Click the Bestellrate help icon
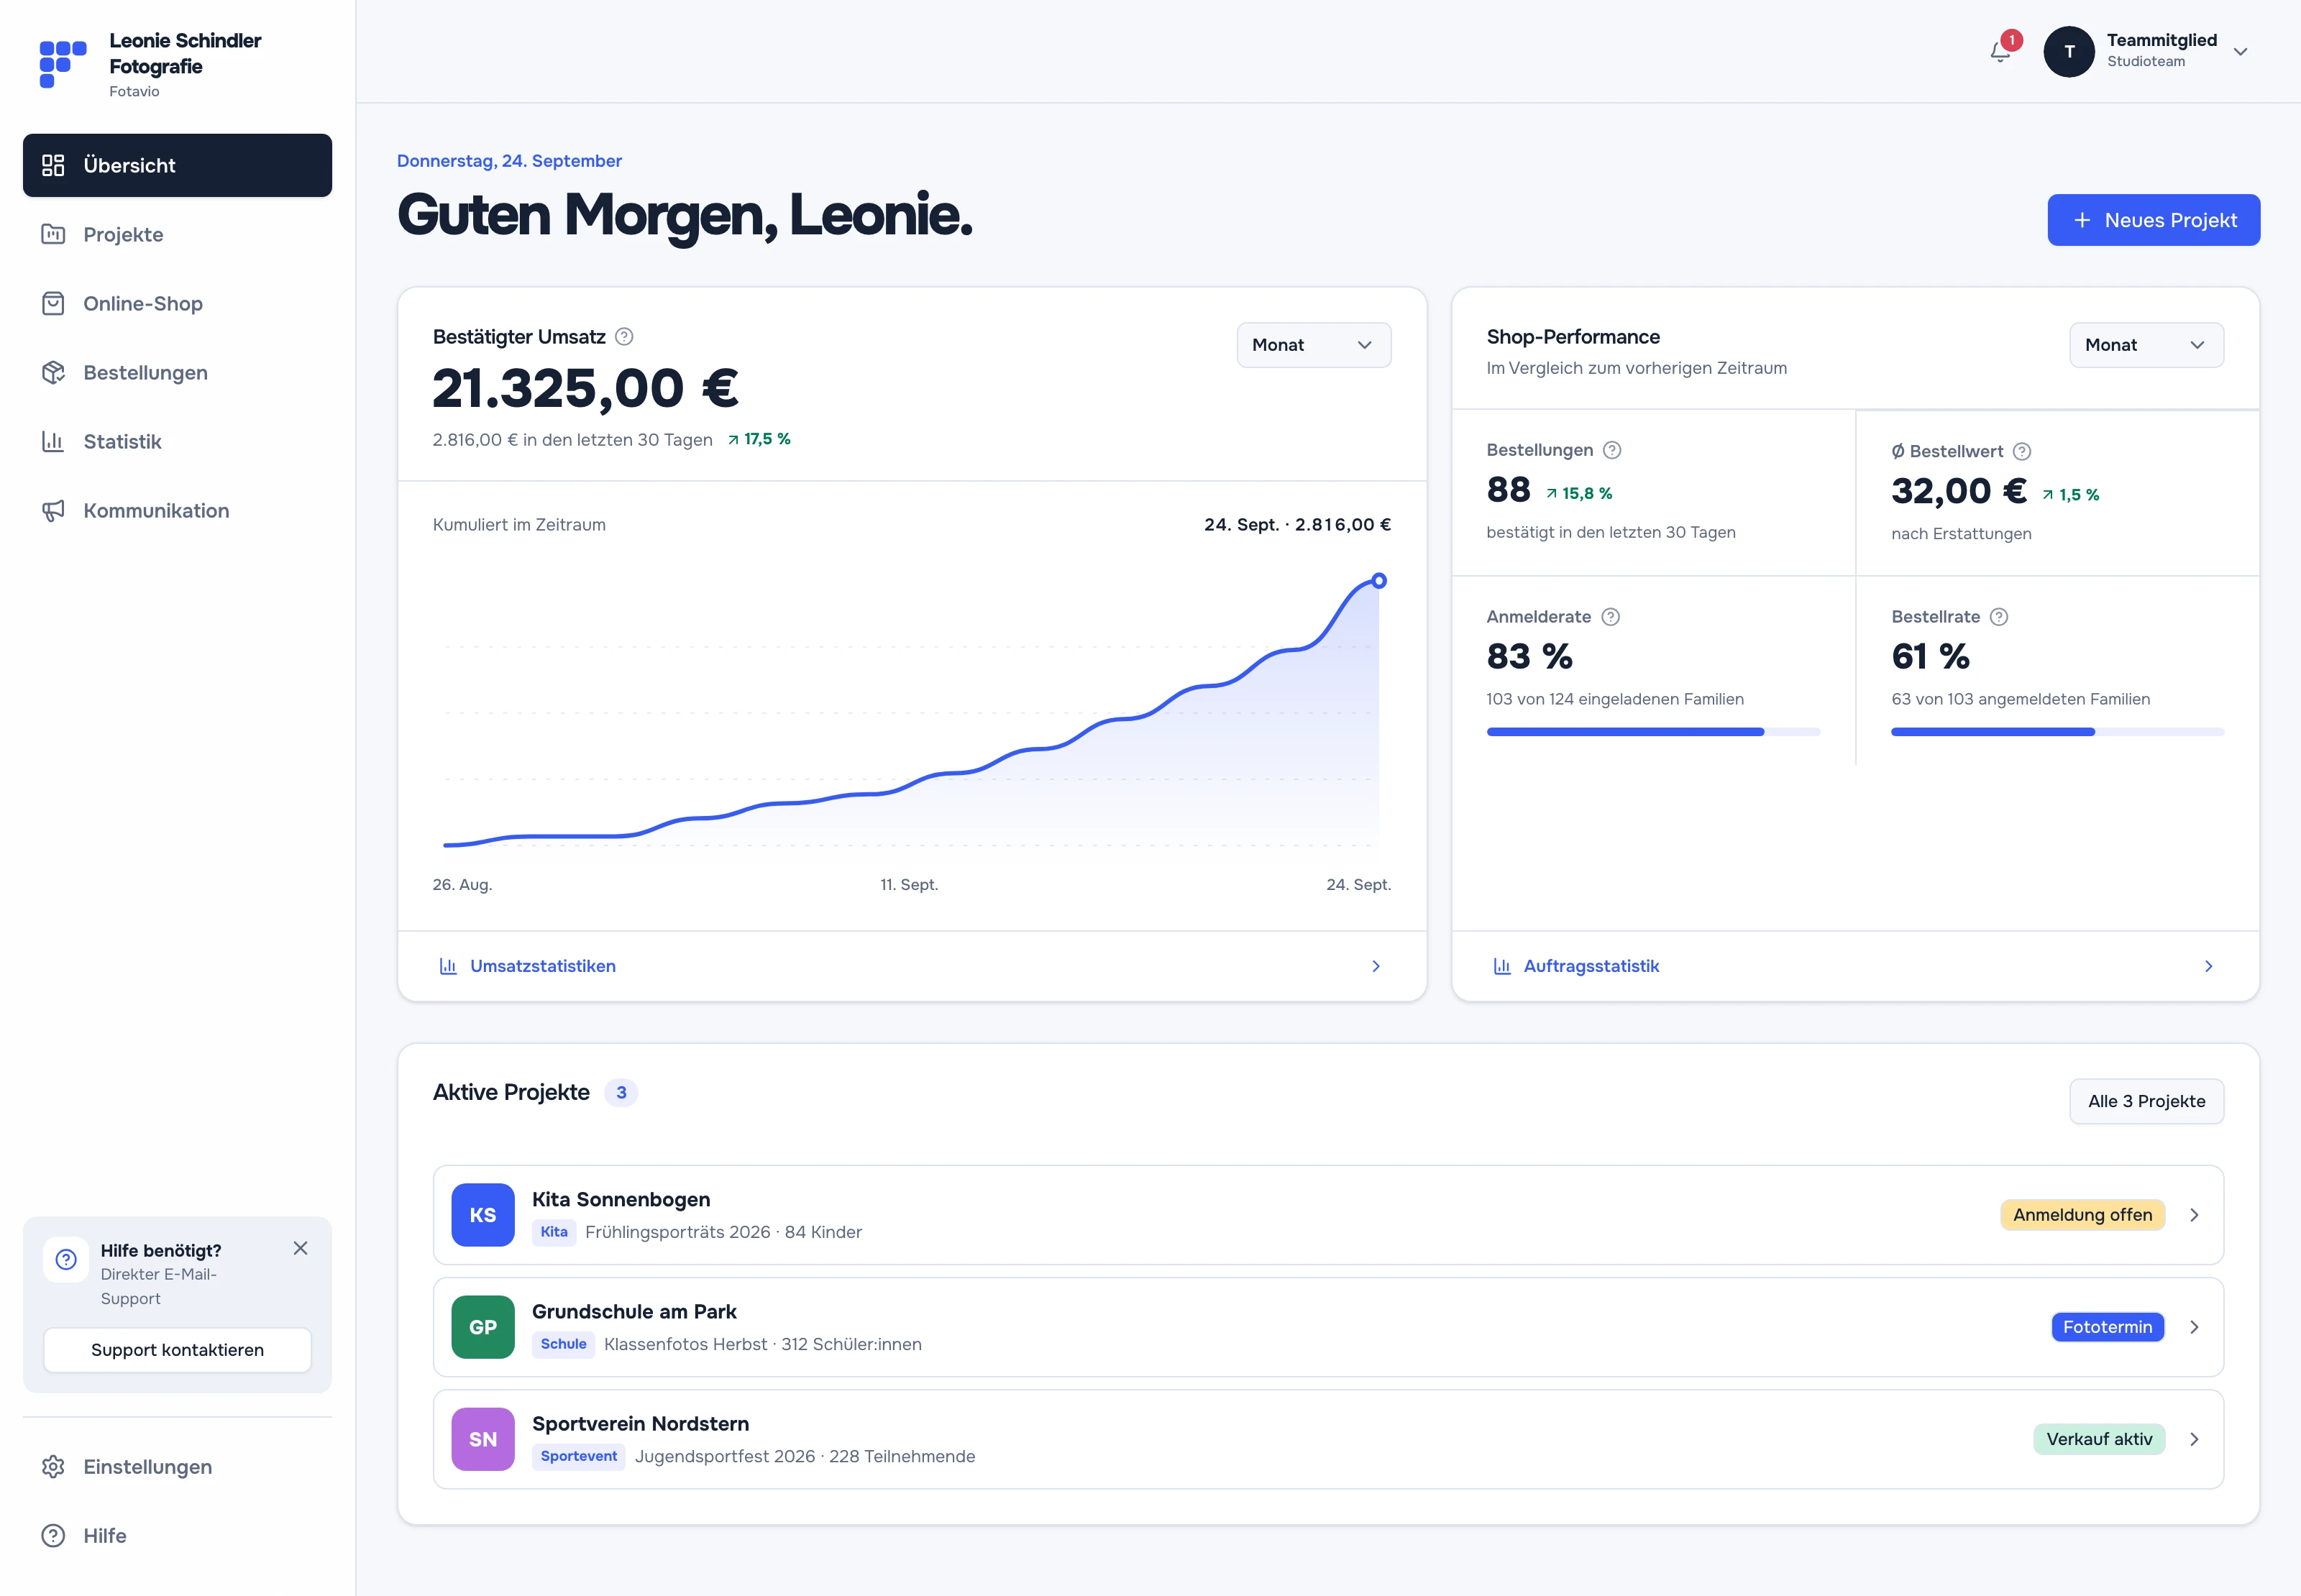Screen dimensions: 2301x1596 point(1999,617)
